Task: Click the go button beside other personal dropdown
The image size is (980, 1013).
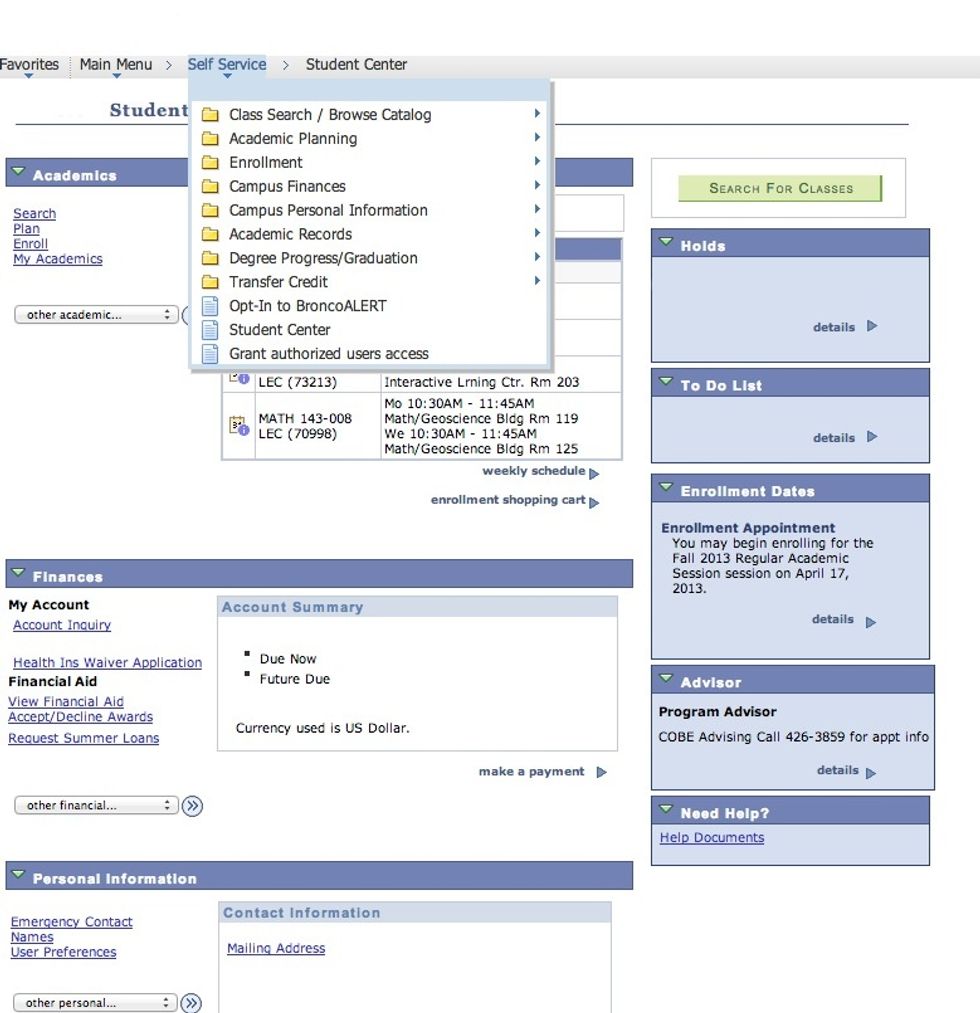Action: 190,1002
